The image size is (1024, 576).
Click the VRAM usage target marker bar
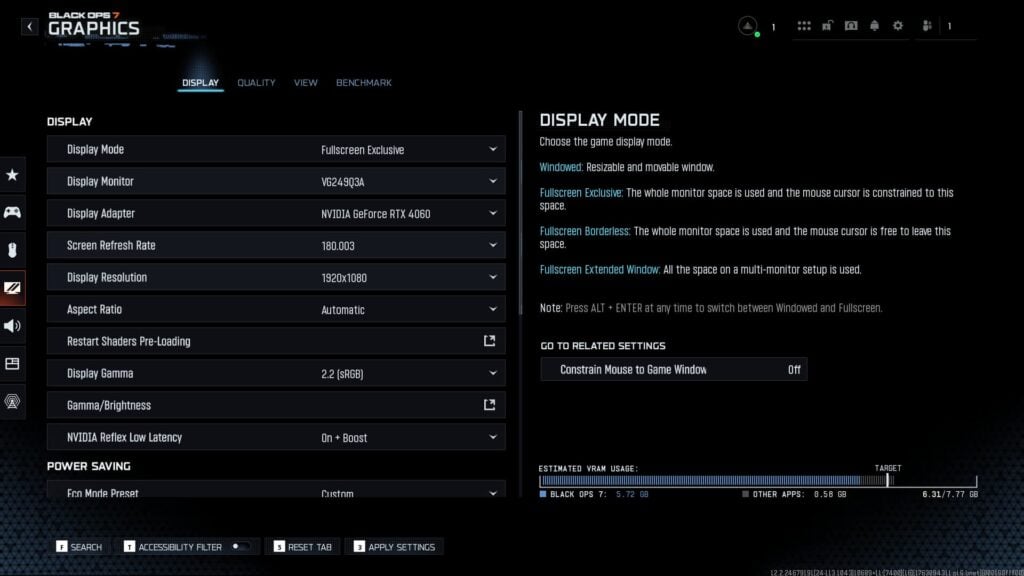(887, 479)
